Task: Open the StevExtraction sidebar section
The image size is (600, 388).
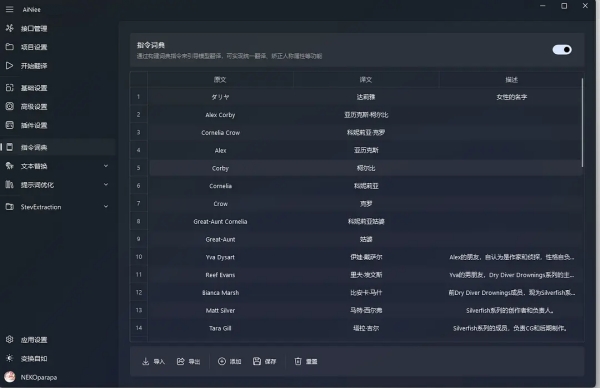Action: (58, 207)
